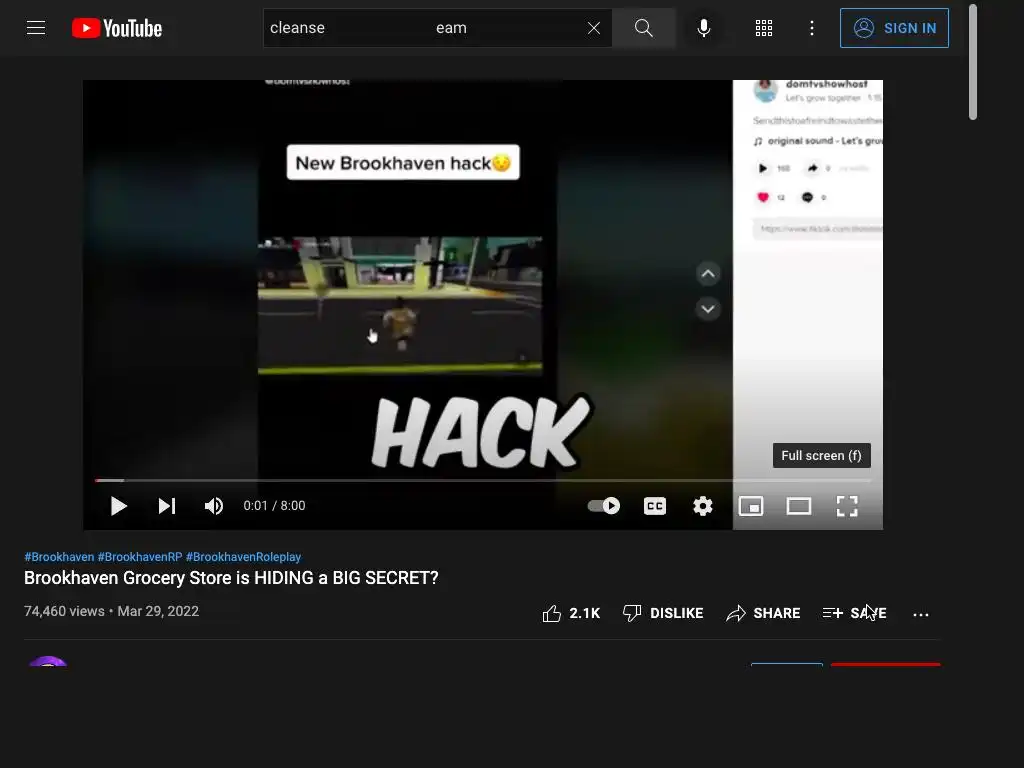Click the magnifier search button

644,28
